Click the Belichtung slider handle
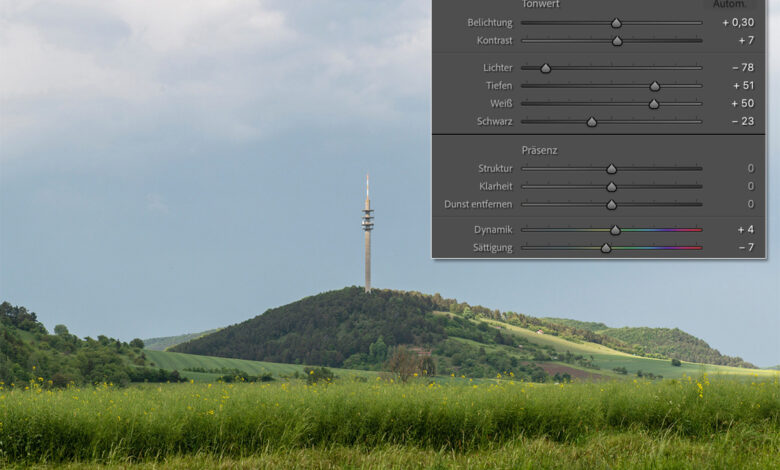Image resolution: width=780 pixels, height=470 pixels. [616, 23]
